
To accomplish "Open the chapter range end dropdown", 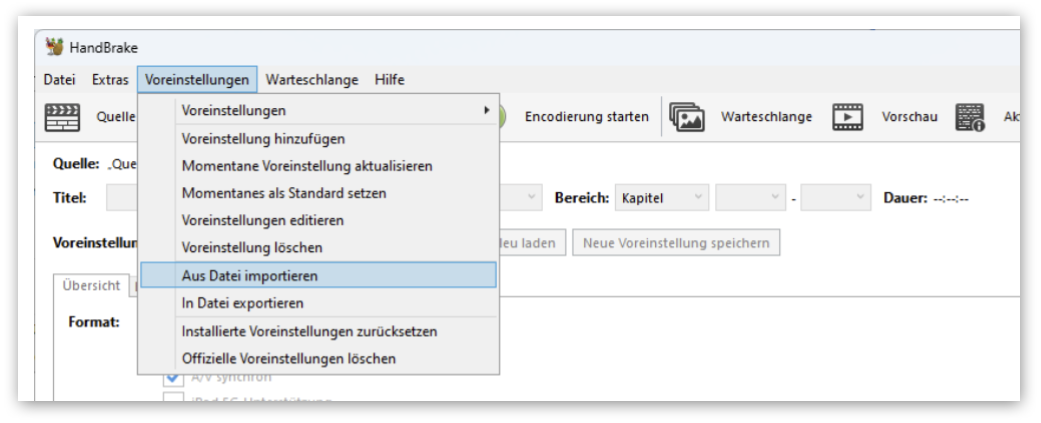I will tap(836, 198).
